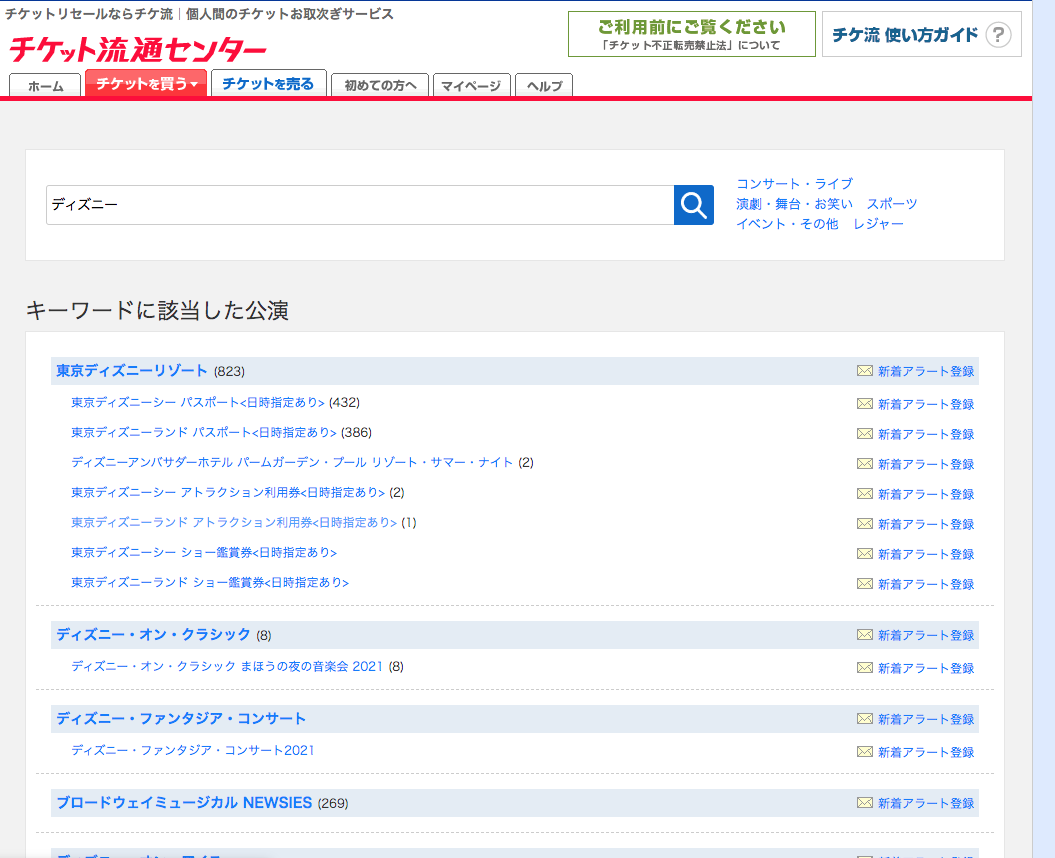
Task: Click 新着アラート登録 text for まほうの夜の音楽会 row
Action: [926, 668]
